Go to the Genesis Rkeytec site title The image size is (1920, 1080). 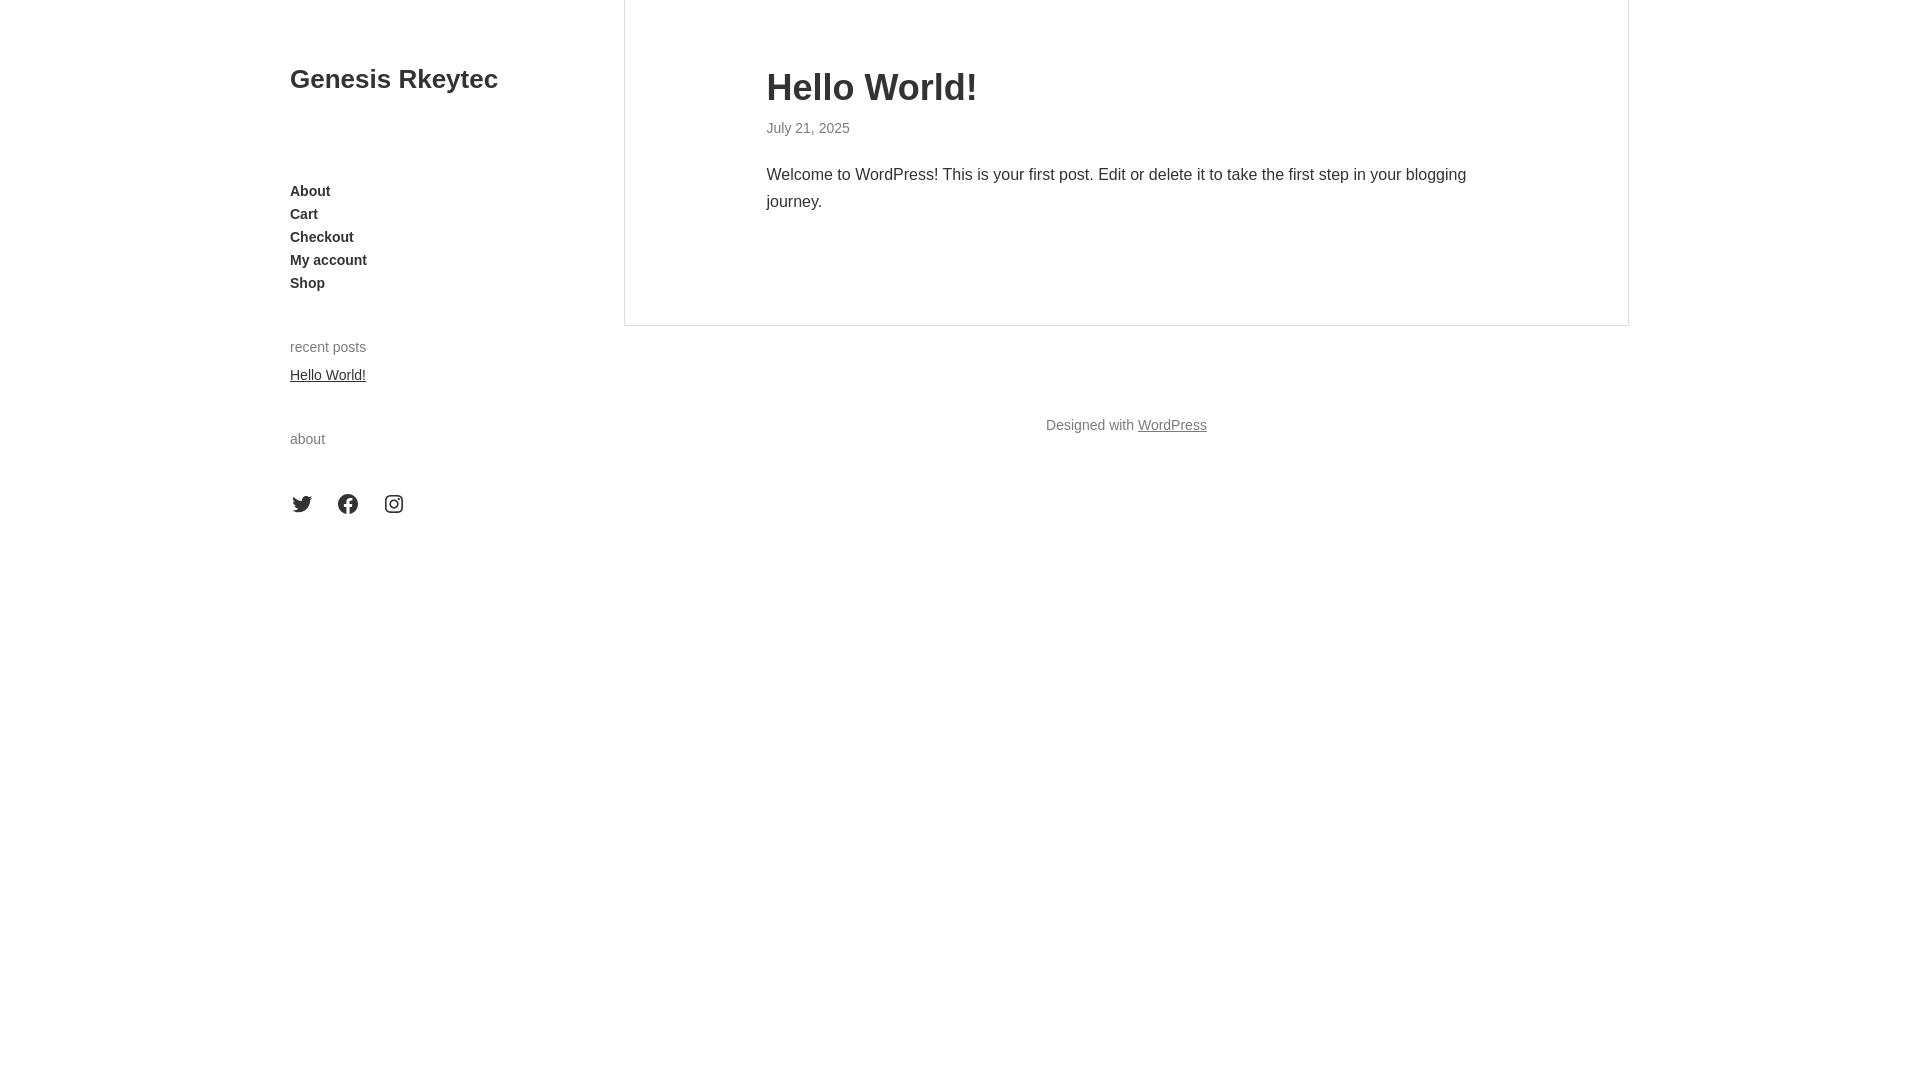click(x=394, y=79)
